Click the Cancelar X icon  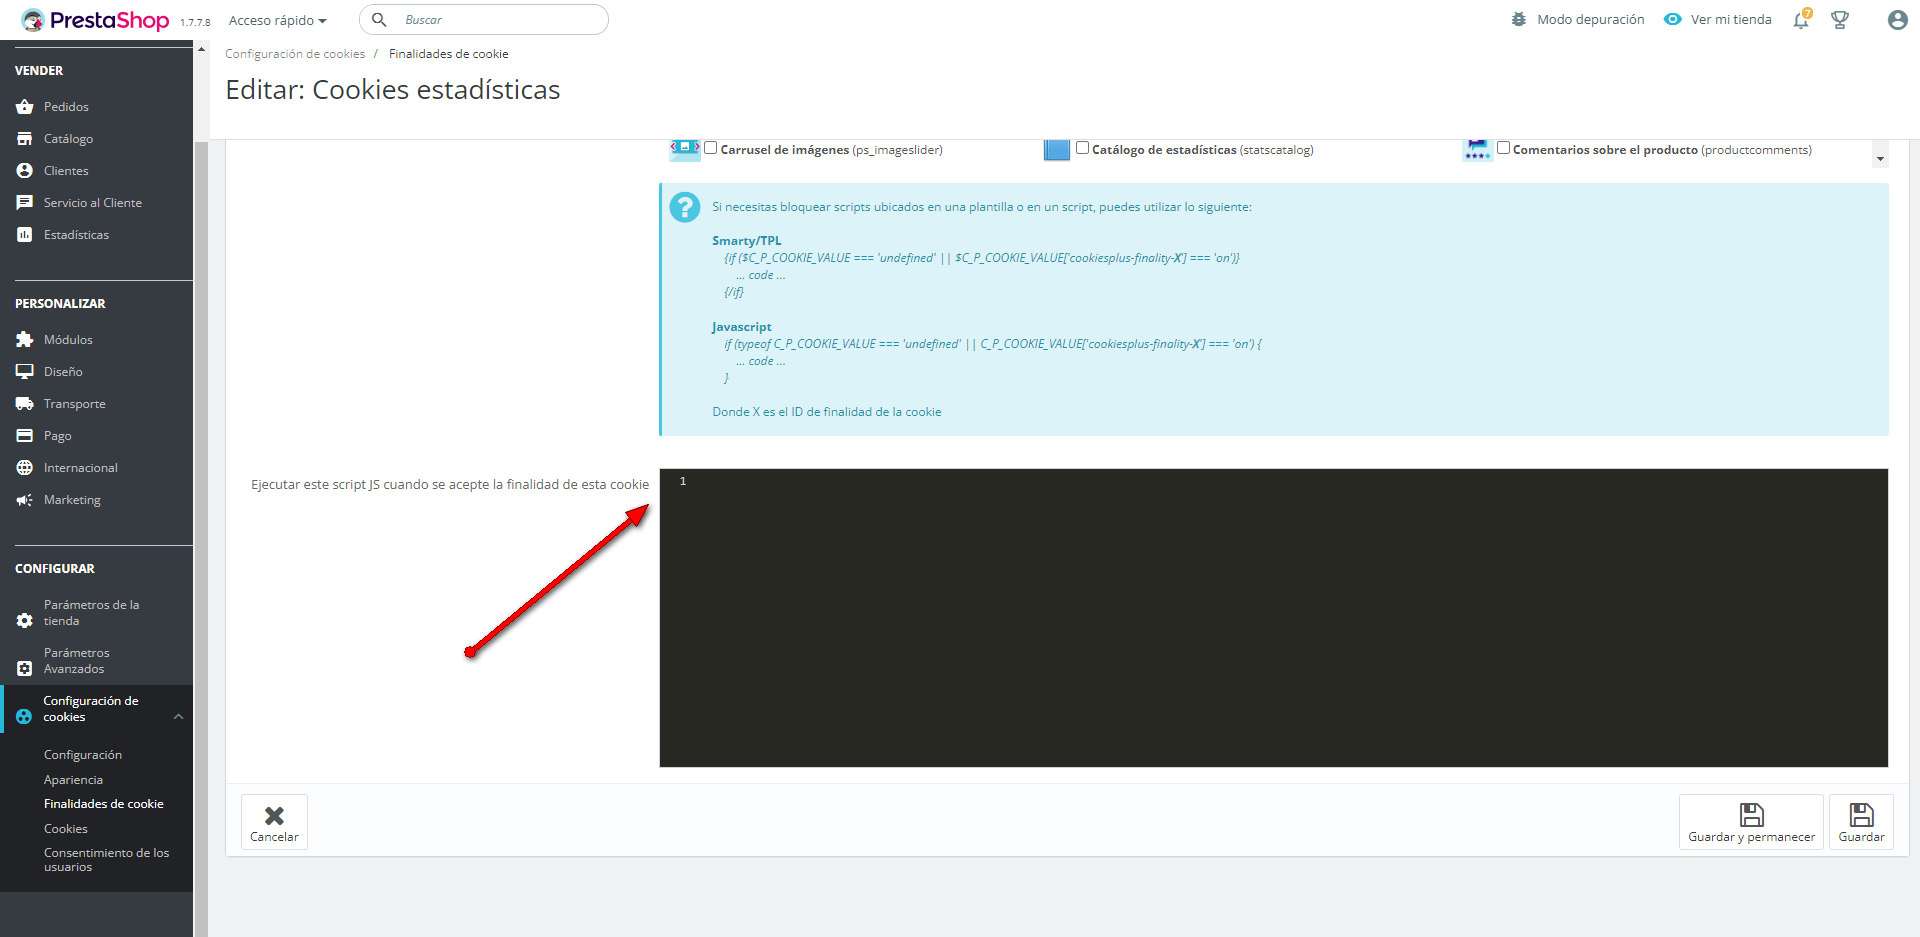pos(274,816)
